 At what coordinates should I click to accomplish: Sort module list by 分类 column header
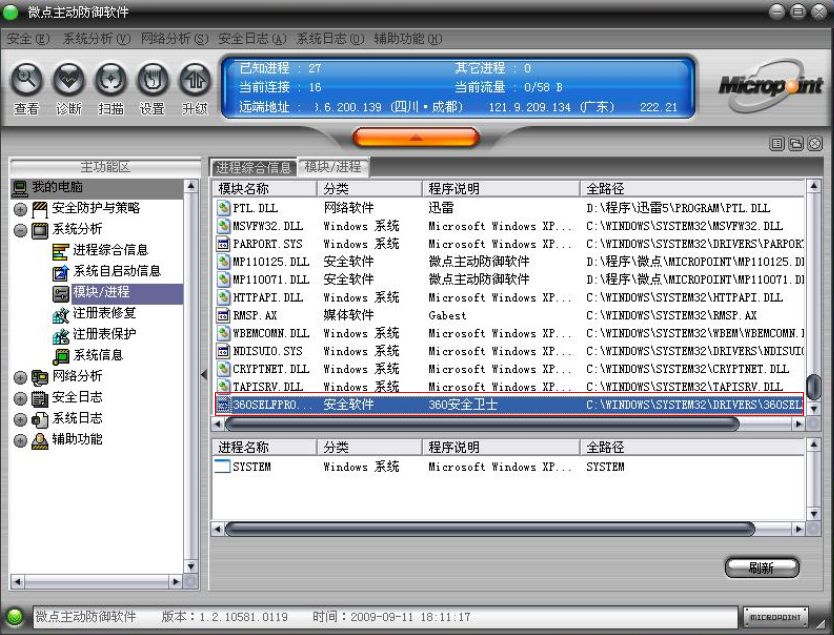point(370,189)
